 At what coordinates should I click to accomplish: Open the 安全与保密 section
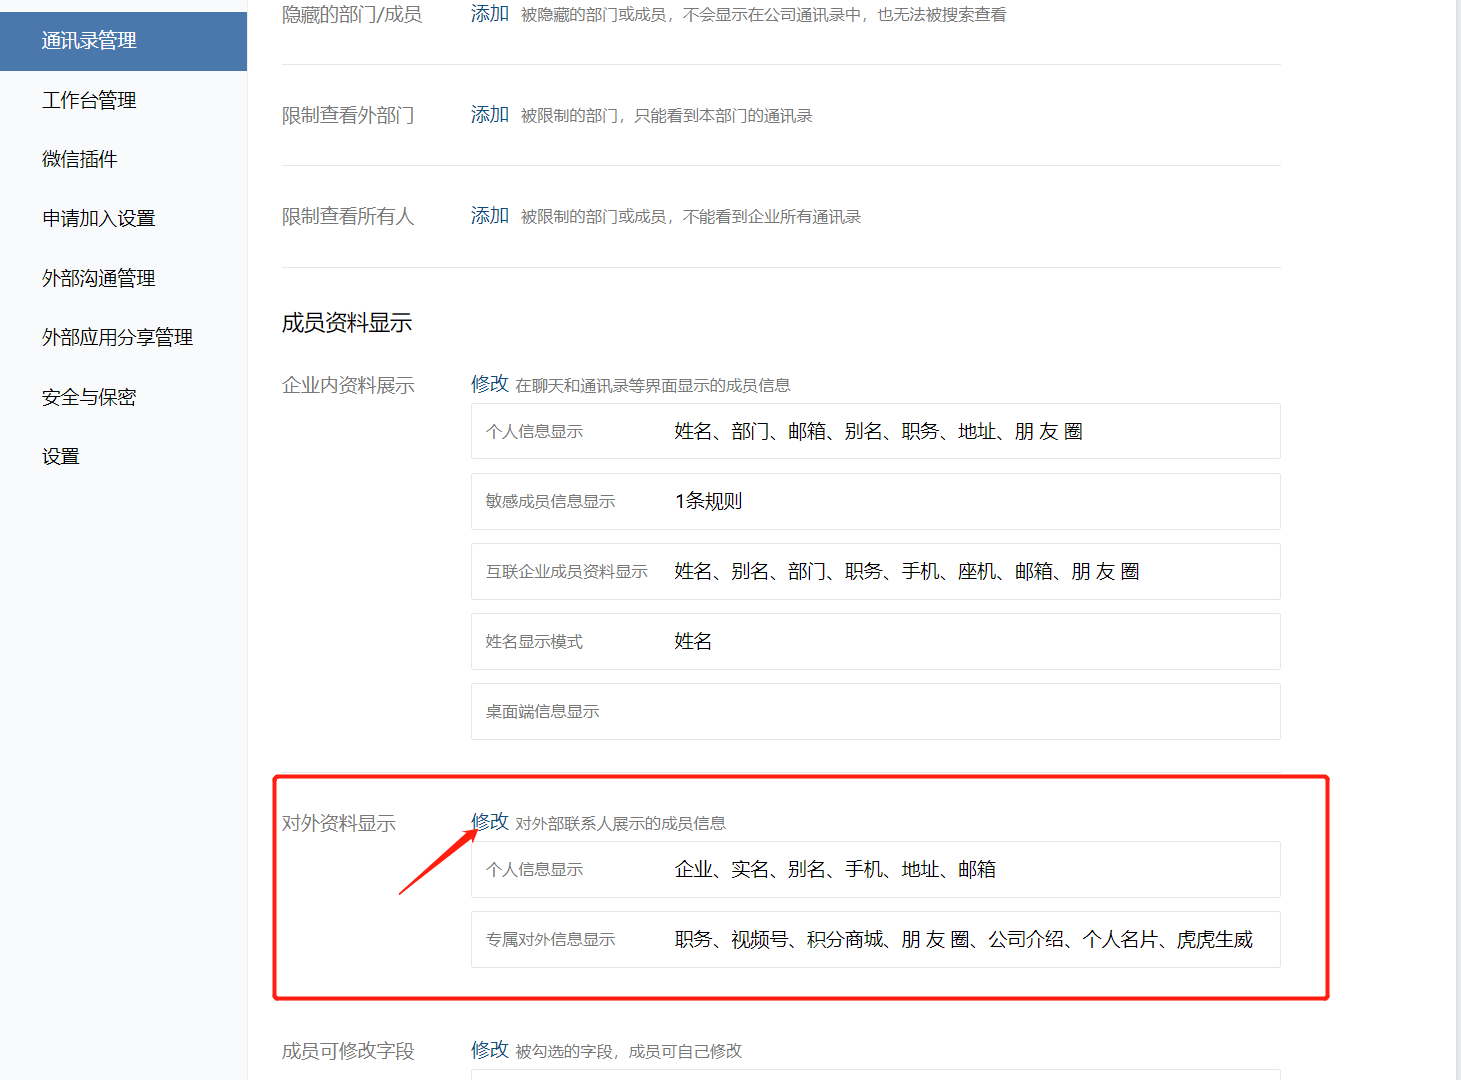(89, 396)
